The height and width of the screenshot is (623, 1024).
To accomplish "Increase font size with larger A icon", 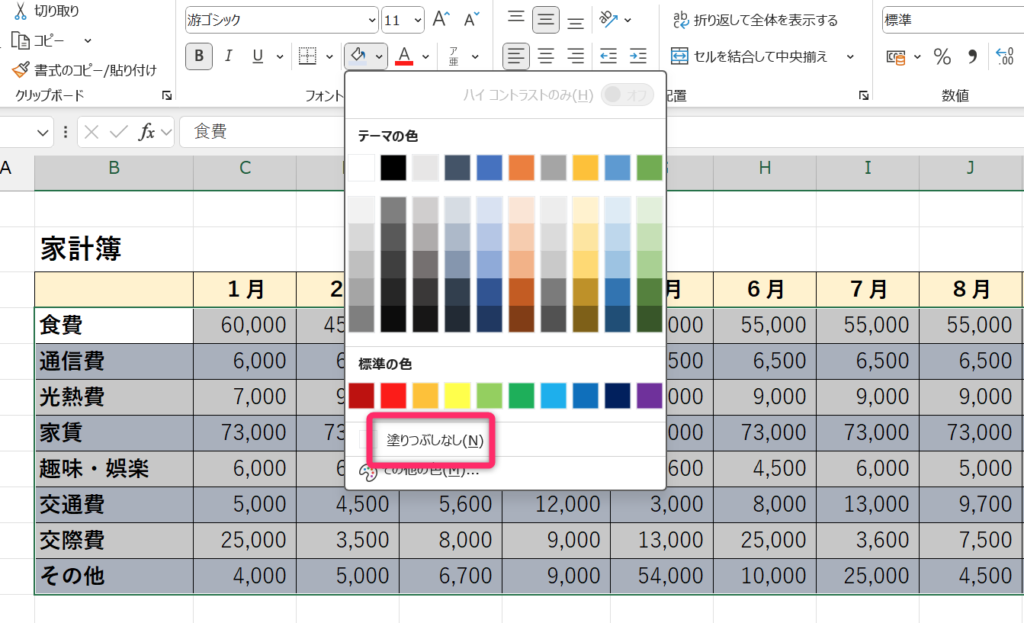I will [x=440, y=19].
